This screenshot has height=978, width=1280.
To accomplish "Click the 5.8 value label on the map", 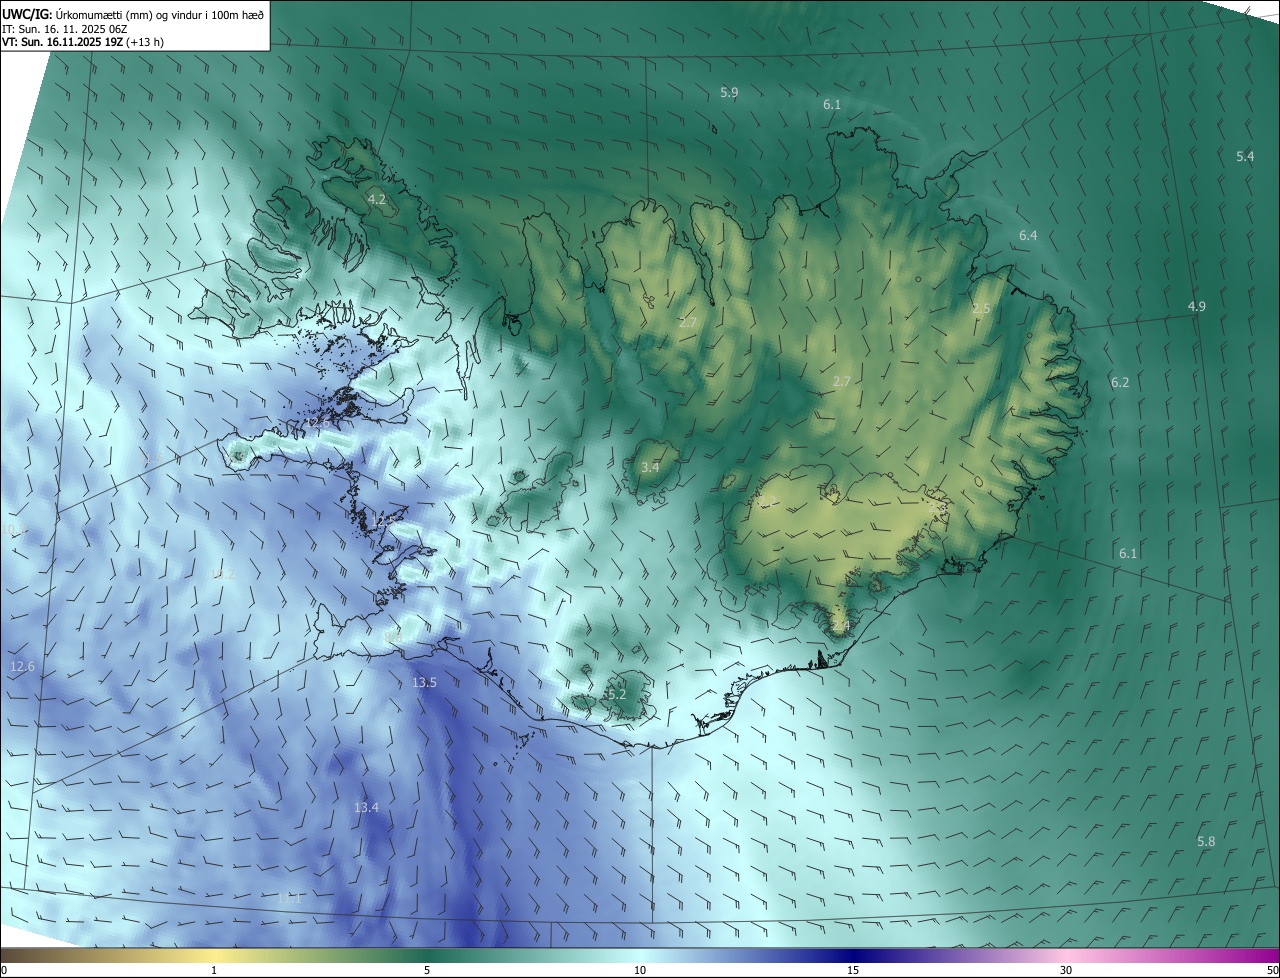I will click(x=1206, y=842).
